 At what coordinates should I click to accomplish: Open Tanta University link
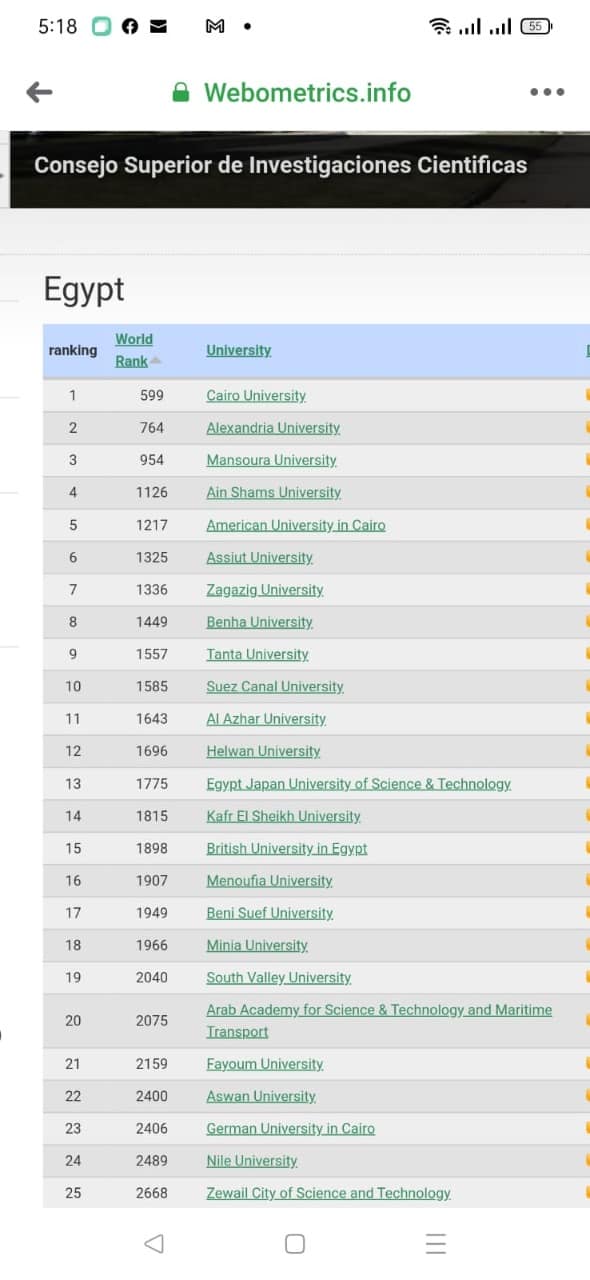click(258, 654)
